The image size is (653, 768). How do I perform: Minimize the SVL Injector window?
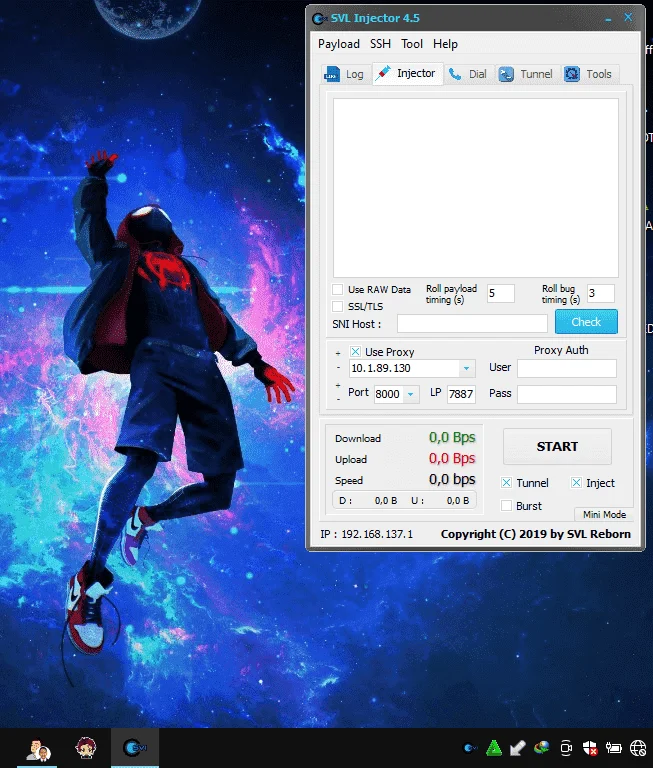point(608,20)
